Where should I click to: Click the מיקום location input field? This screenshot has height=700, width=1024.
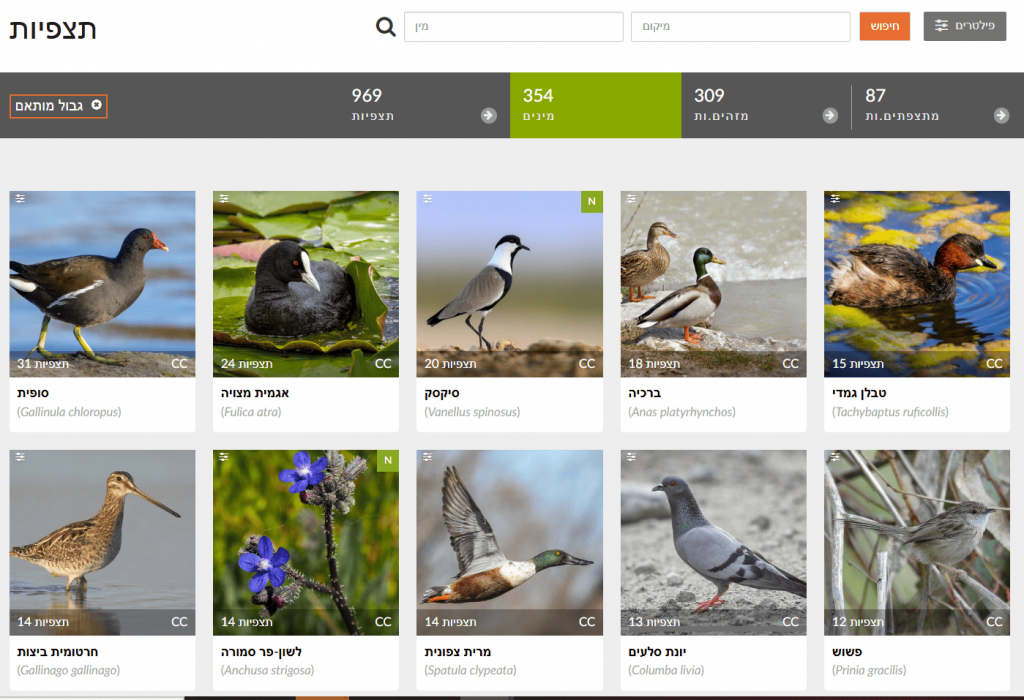click(x=740, y=27)
